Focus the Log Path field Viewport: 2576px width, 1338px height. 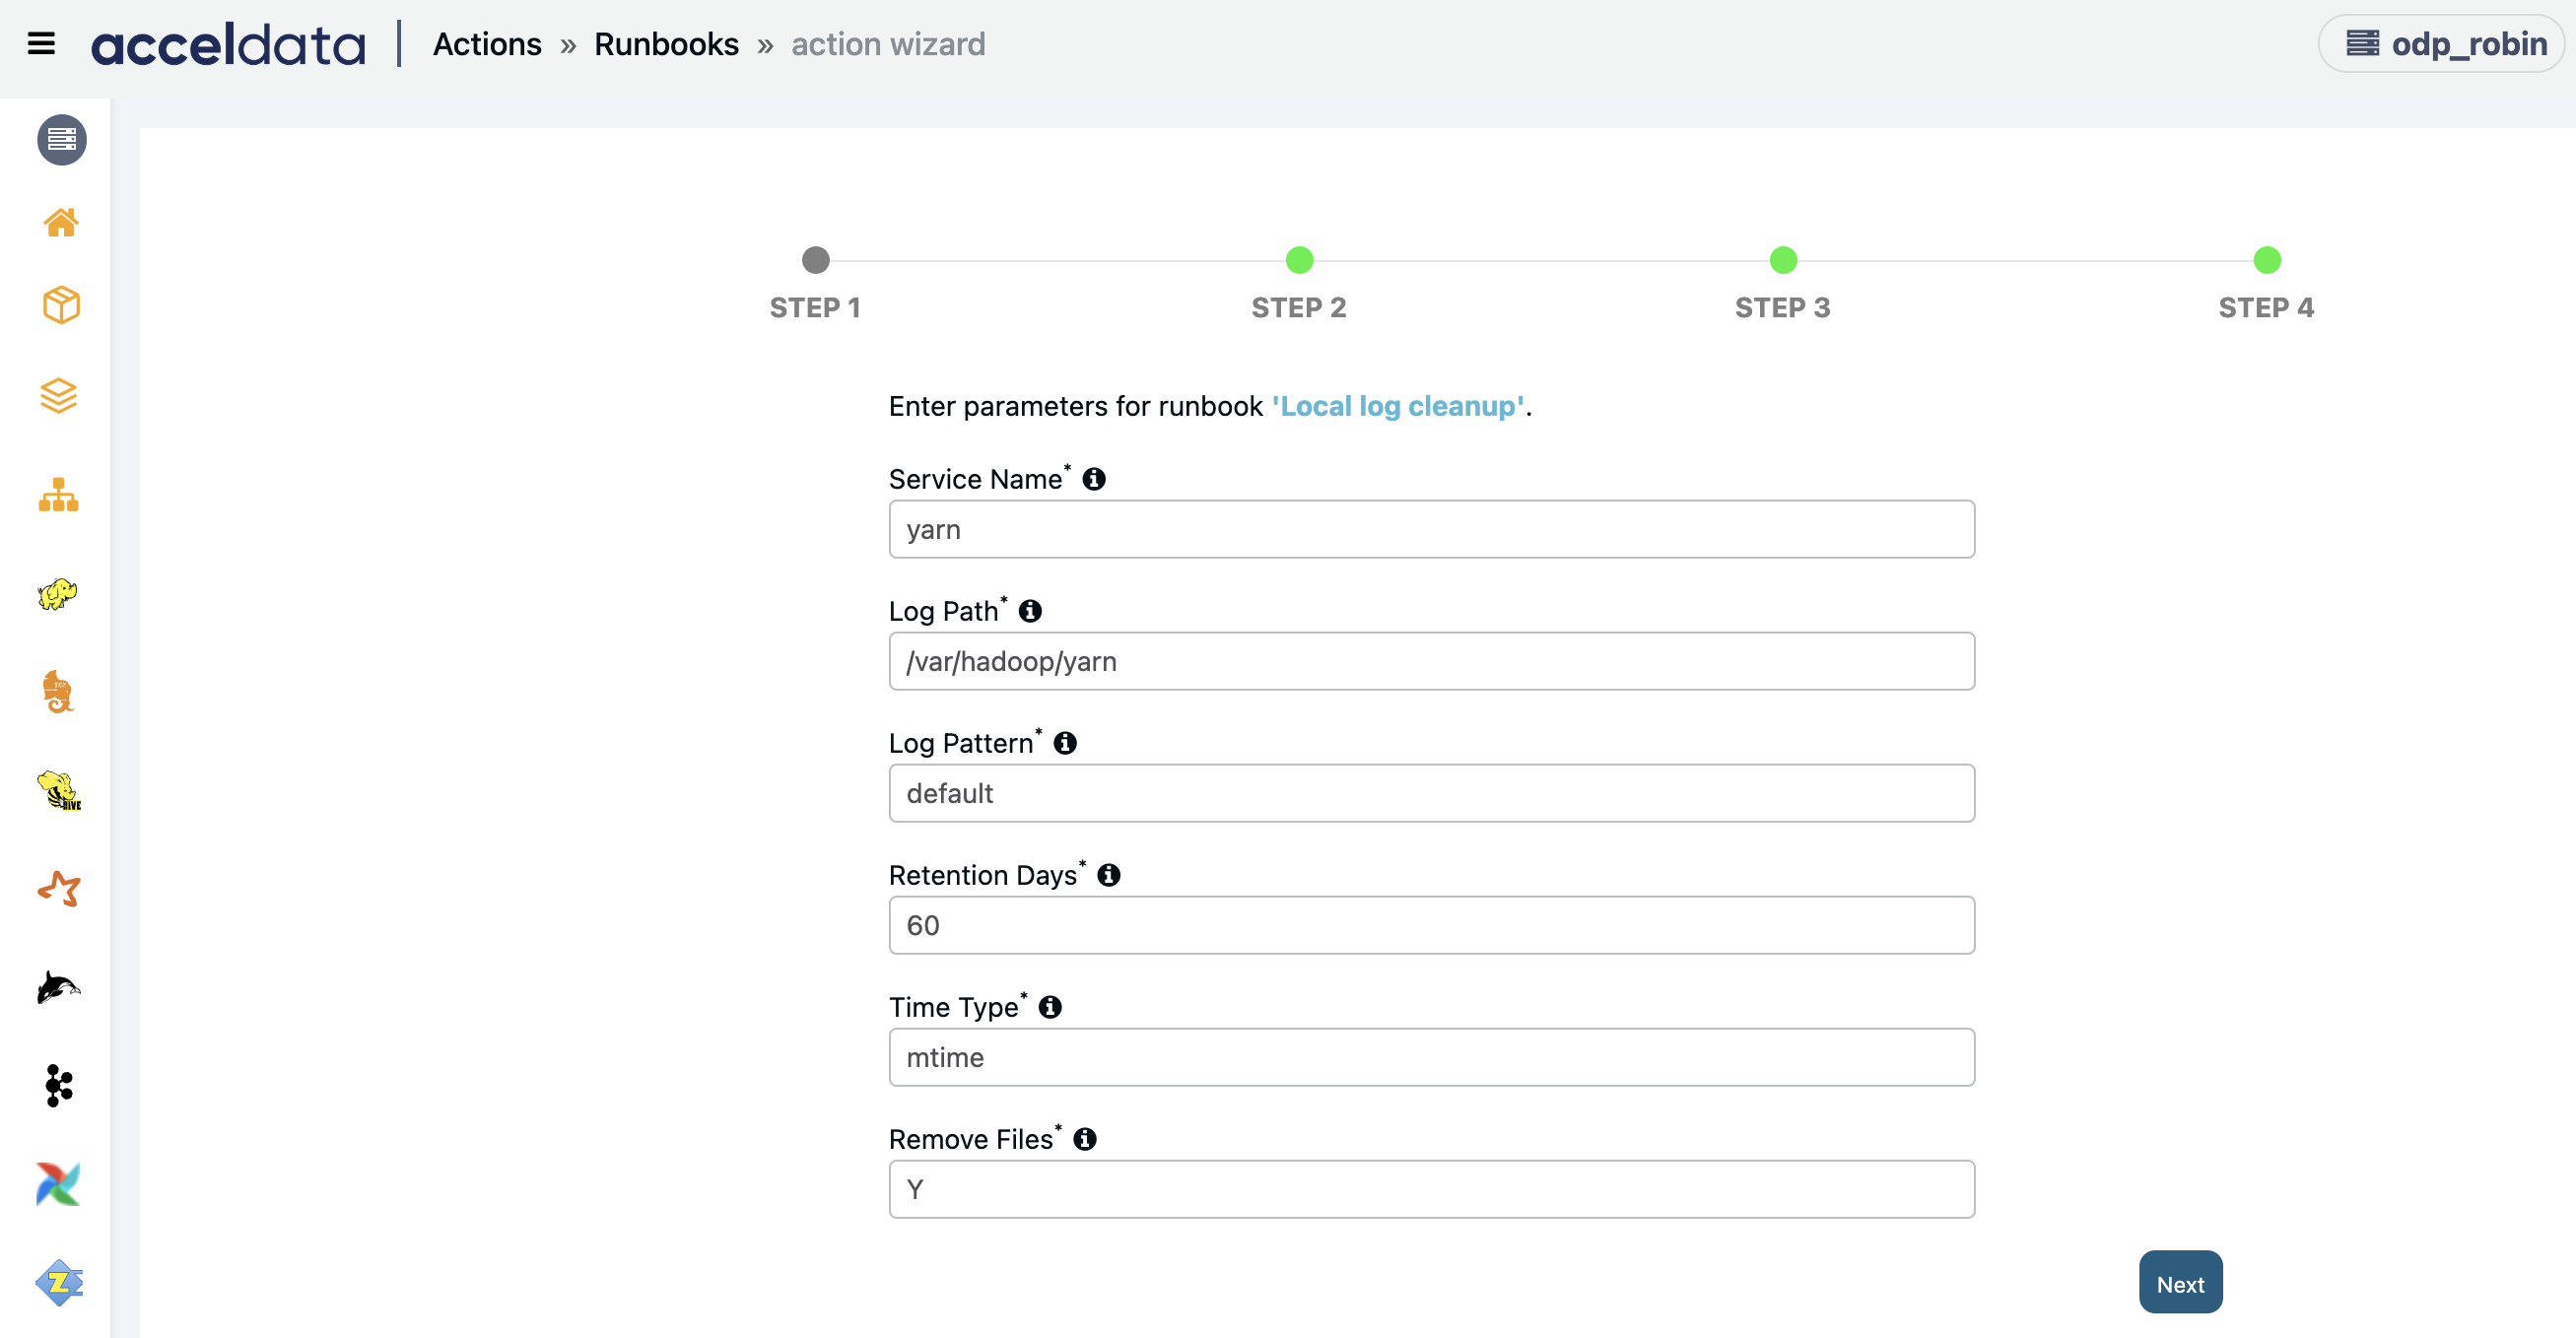click(1431, 661)
